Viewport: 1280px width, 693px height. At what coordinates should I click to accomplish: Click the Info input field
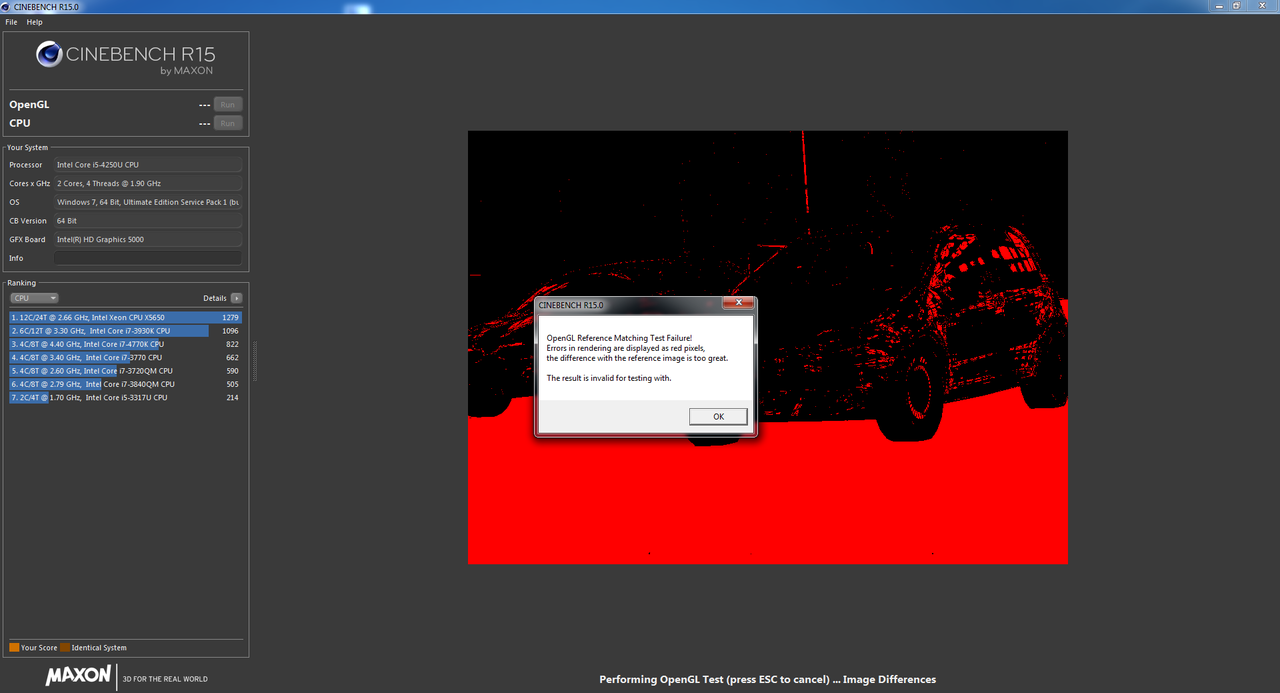coord(148,258)
